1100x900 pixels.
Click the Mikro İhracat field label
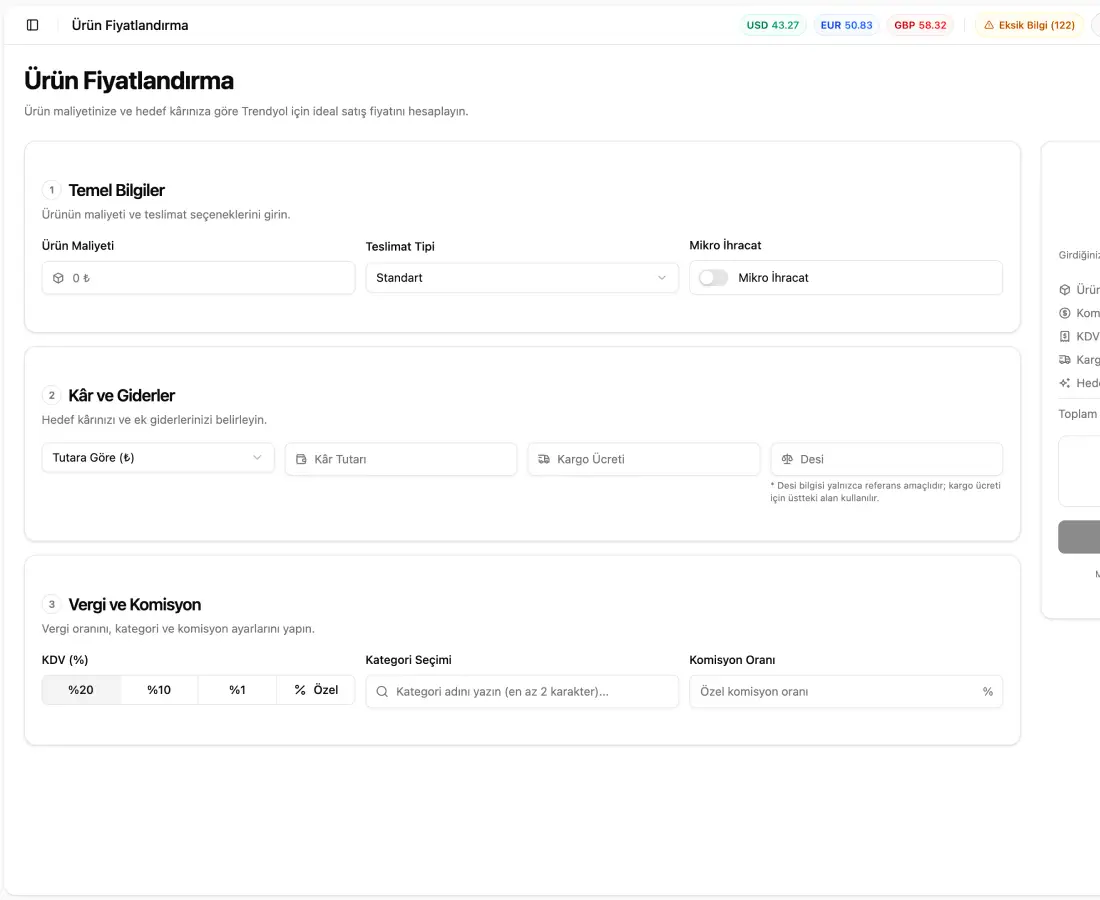tap(725, 246)
